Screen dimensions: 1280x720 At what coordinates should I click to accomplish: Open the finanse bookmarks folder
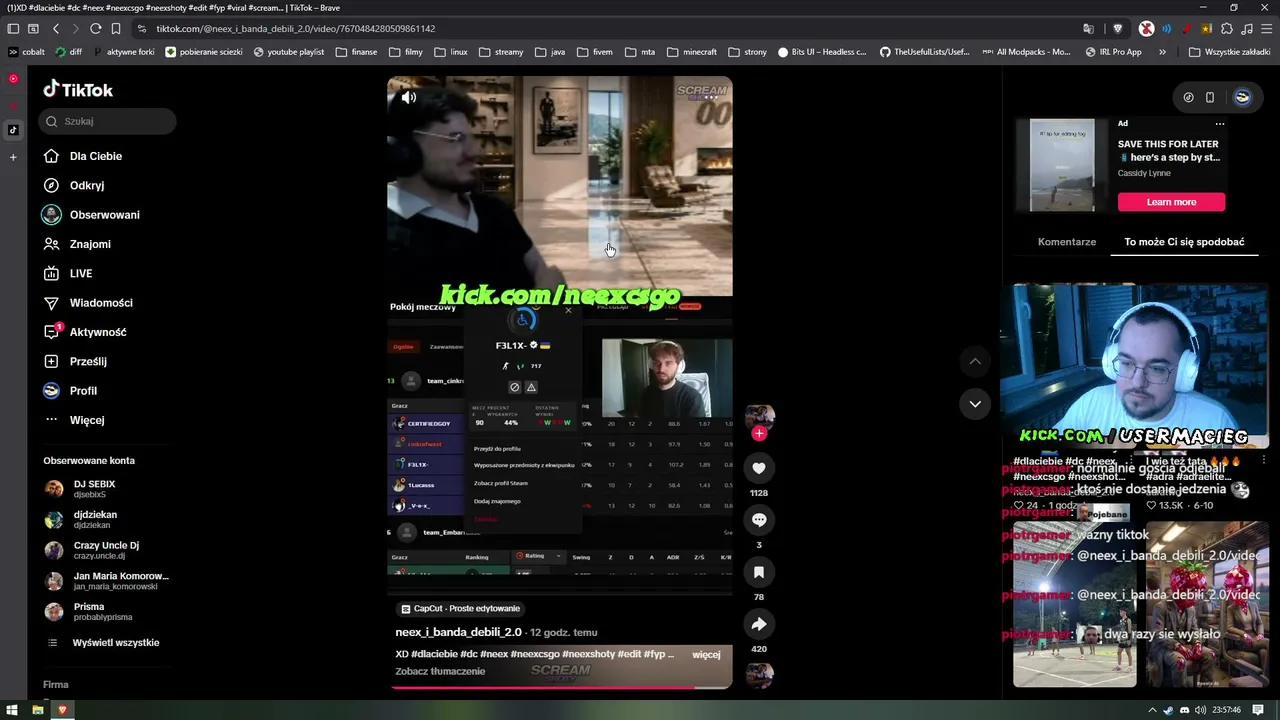click(357, 52)
